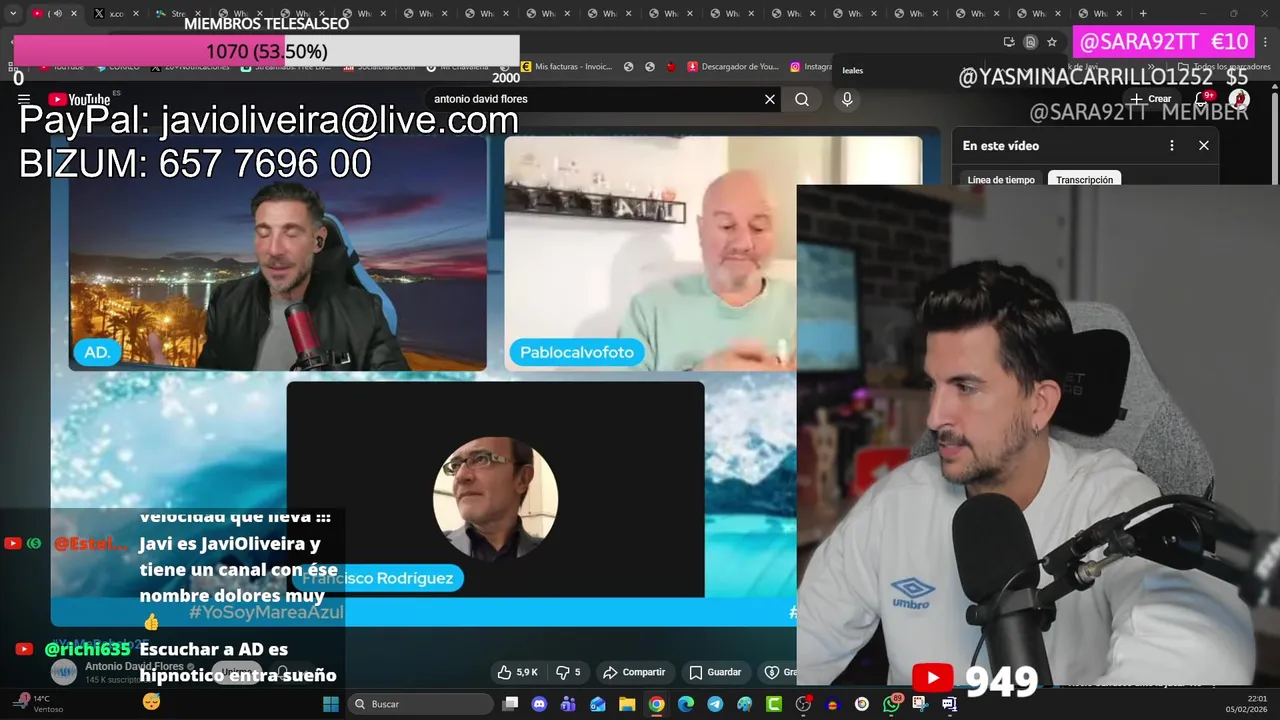Bookmark this page with the star icon
The width and height of the screenshot is (1280, 720).
pos(1052,42)
